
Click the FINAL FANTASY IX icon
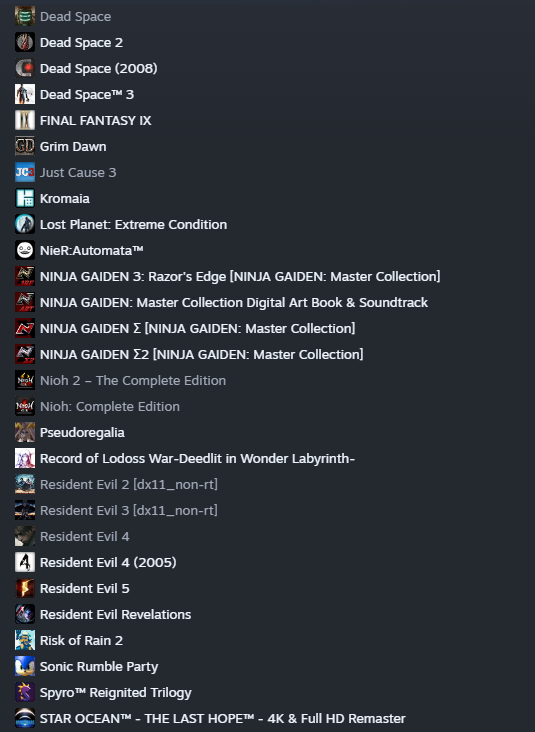click(x=25, y=120)
